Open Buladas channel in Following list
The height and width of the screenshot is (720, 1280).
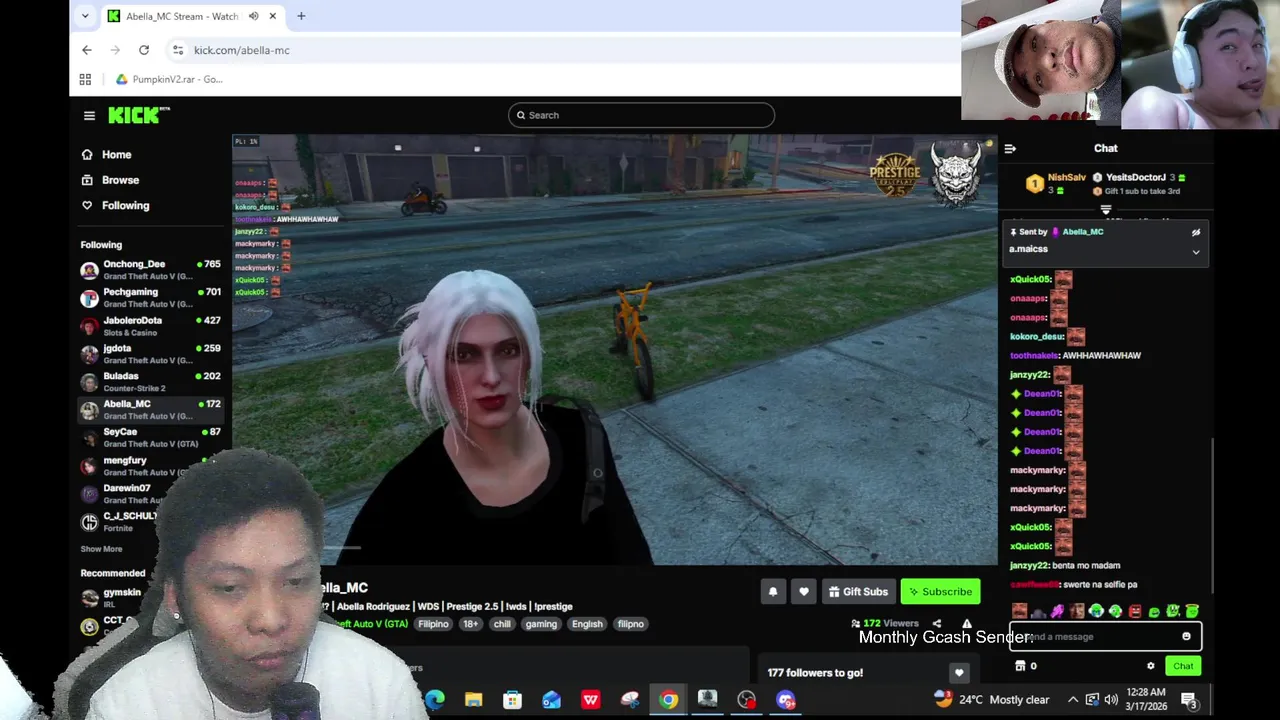(150, 382)
